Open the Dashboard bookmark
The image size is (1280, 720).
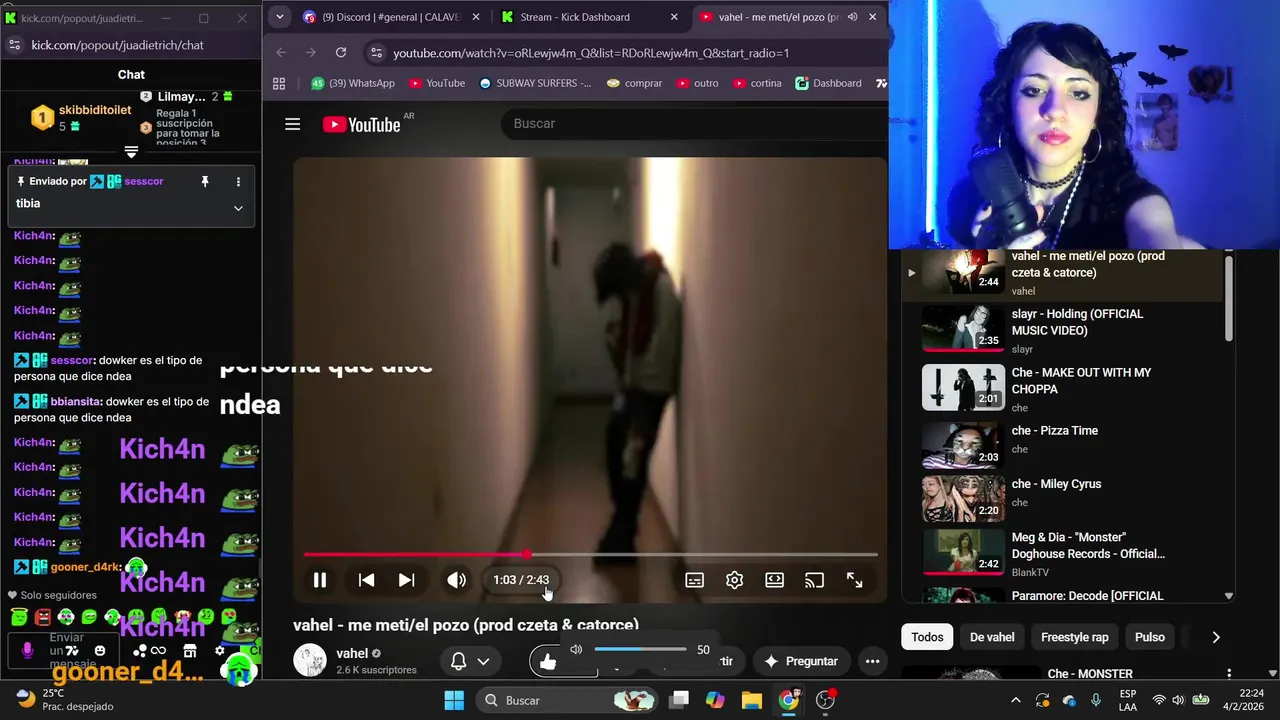(x=828, y=83)
